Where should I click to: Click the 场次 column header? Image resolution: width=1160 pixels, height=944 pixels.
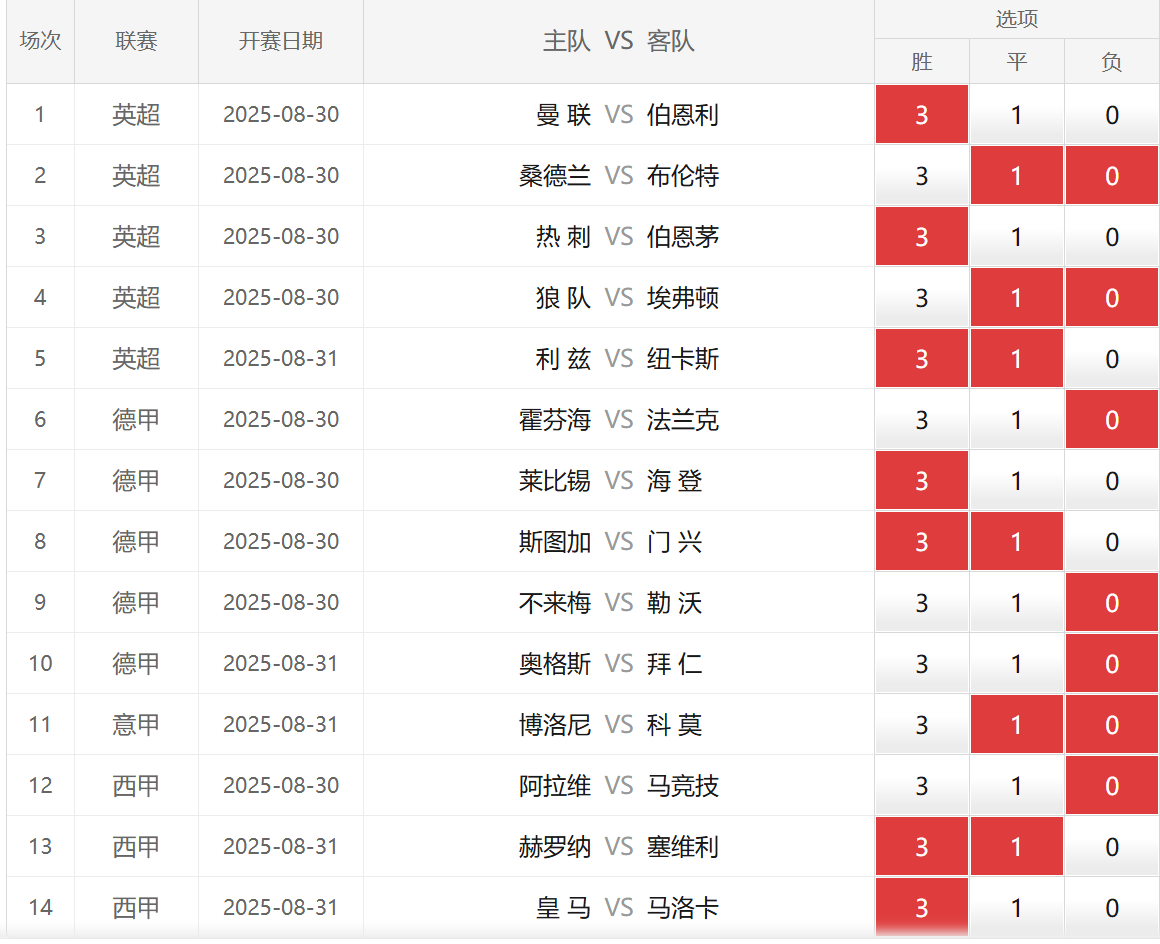(40, 41)
